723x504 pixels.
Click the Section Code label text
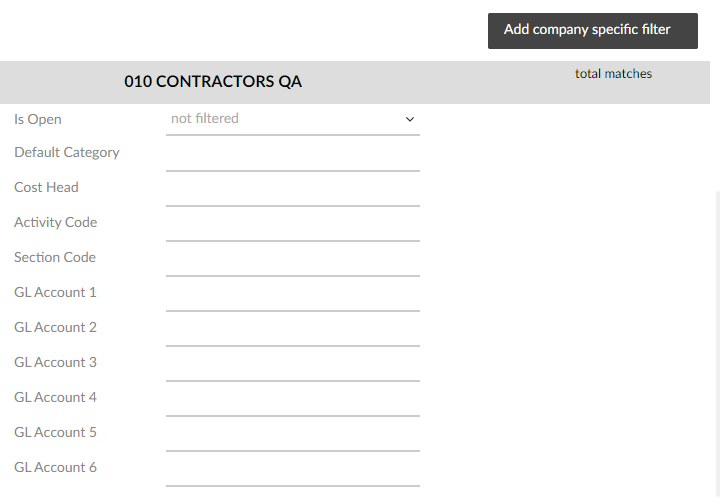55,257
